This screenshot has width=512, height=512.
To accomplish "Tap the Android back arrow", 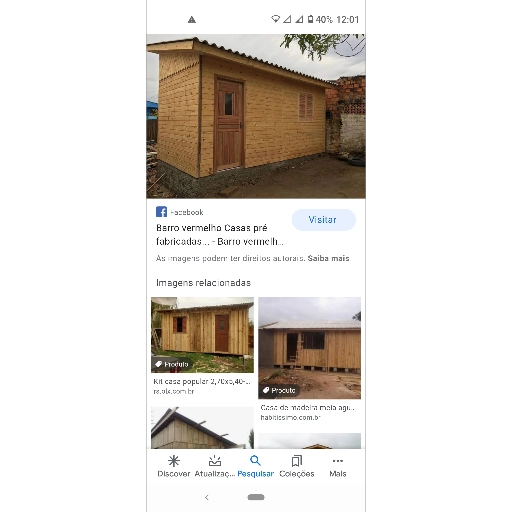I will 207,497.
